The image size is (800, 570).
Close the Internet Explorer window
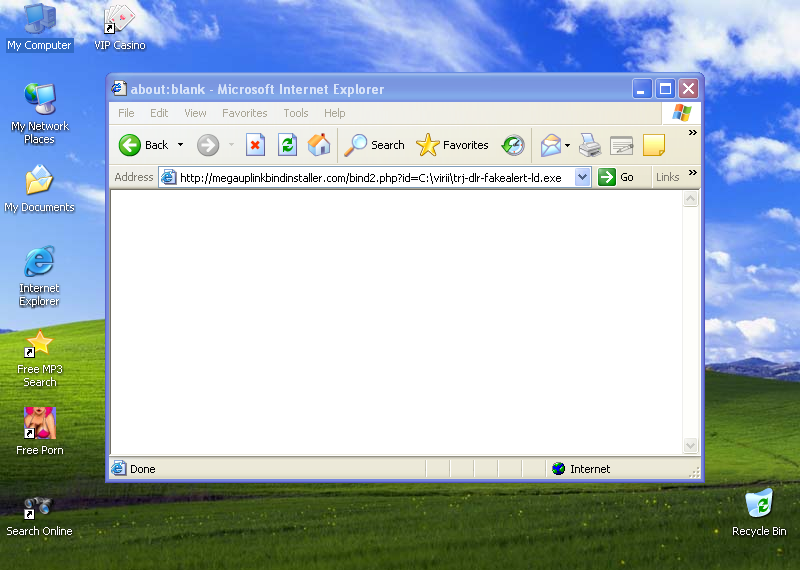pos(688,89)
